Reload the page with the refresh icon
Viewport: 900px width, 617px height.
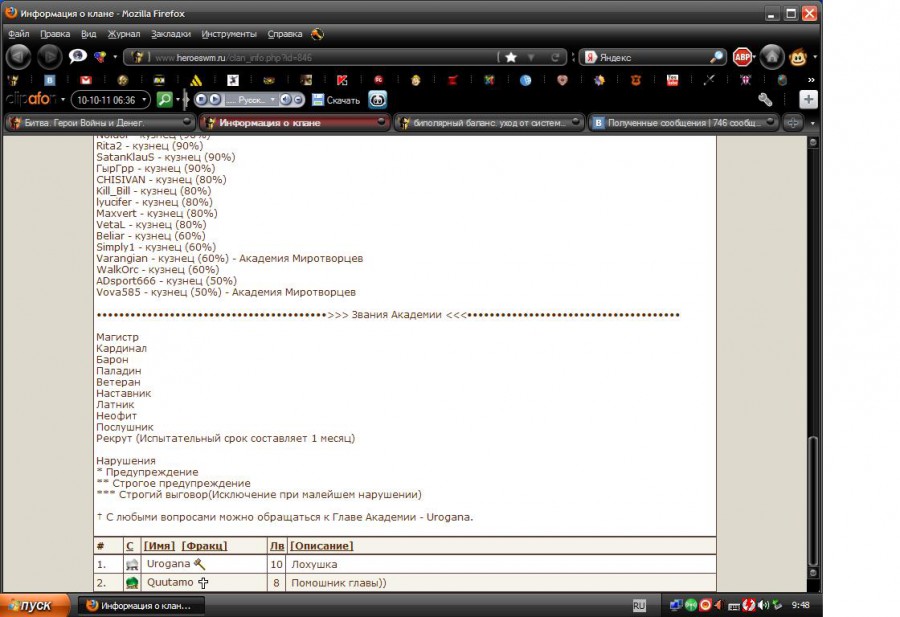point(555,57)
